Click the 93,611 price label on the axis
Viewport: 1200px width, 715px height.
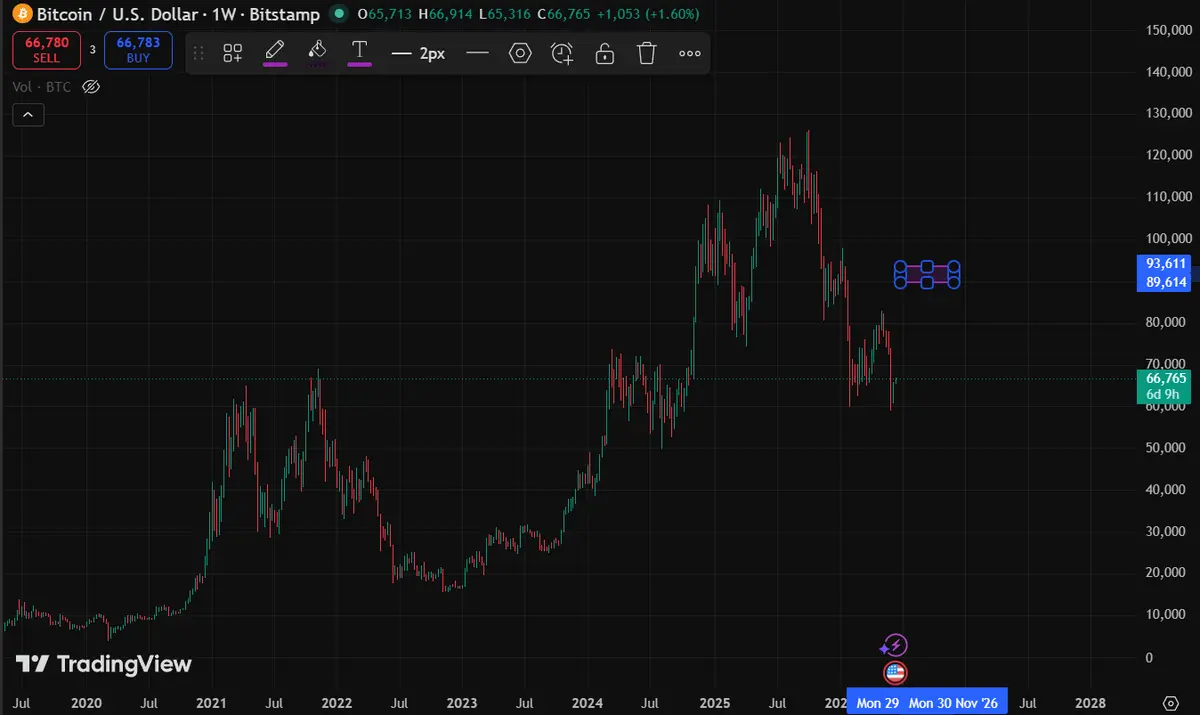click(1166, 263)
